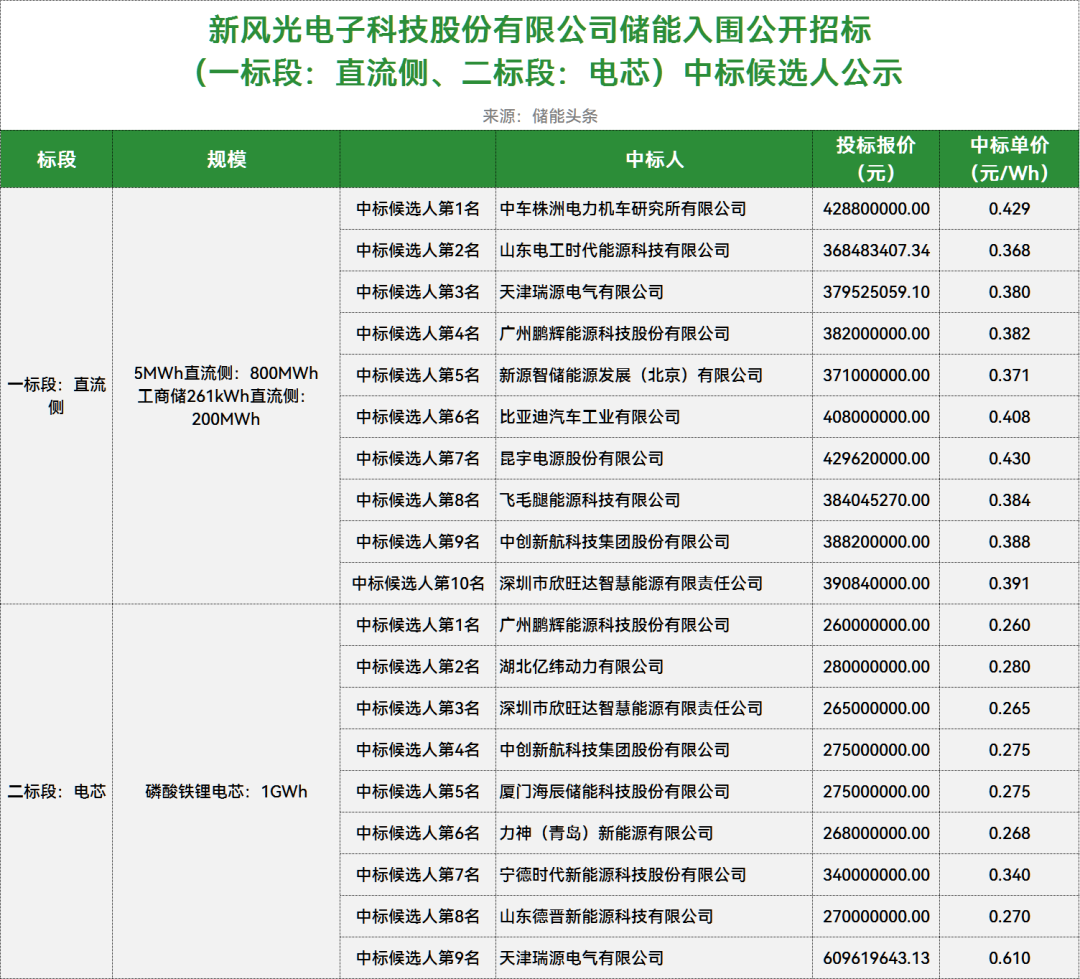Click unit price 0.268

pos(1009,833)
